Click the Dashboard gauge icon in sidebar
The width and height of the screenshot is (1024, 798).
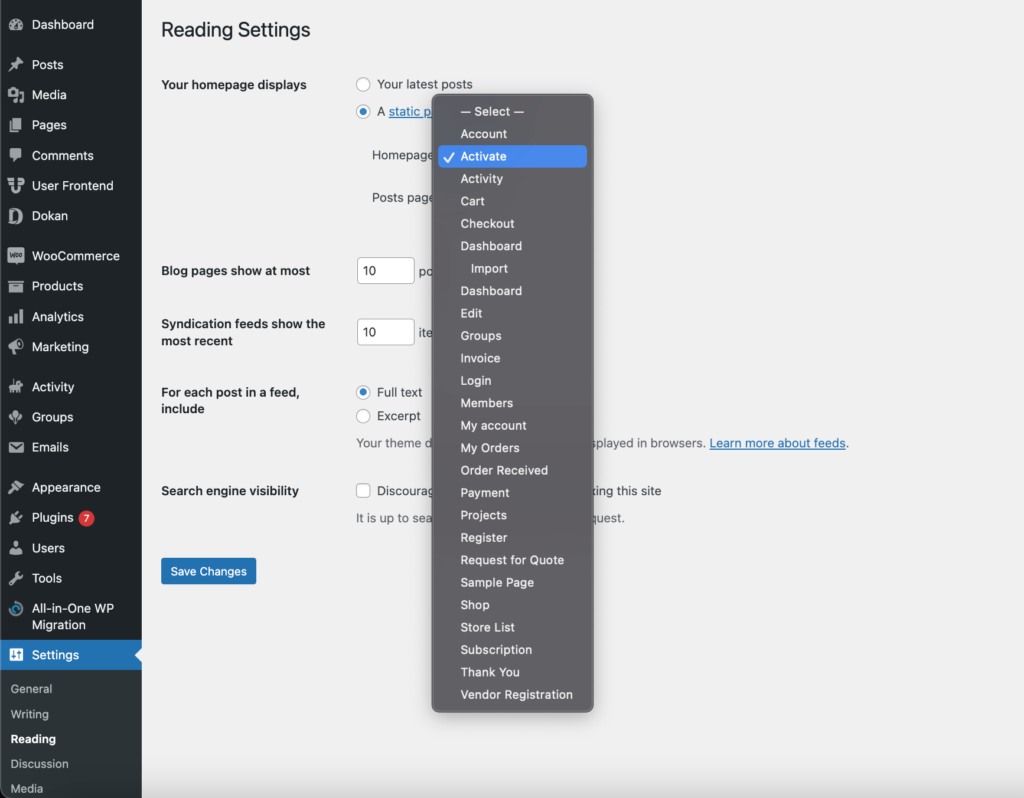(x=16, y=25)
